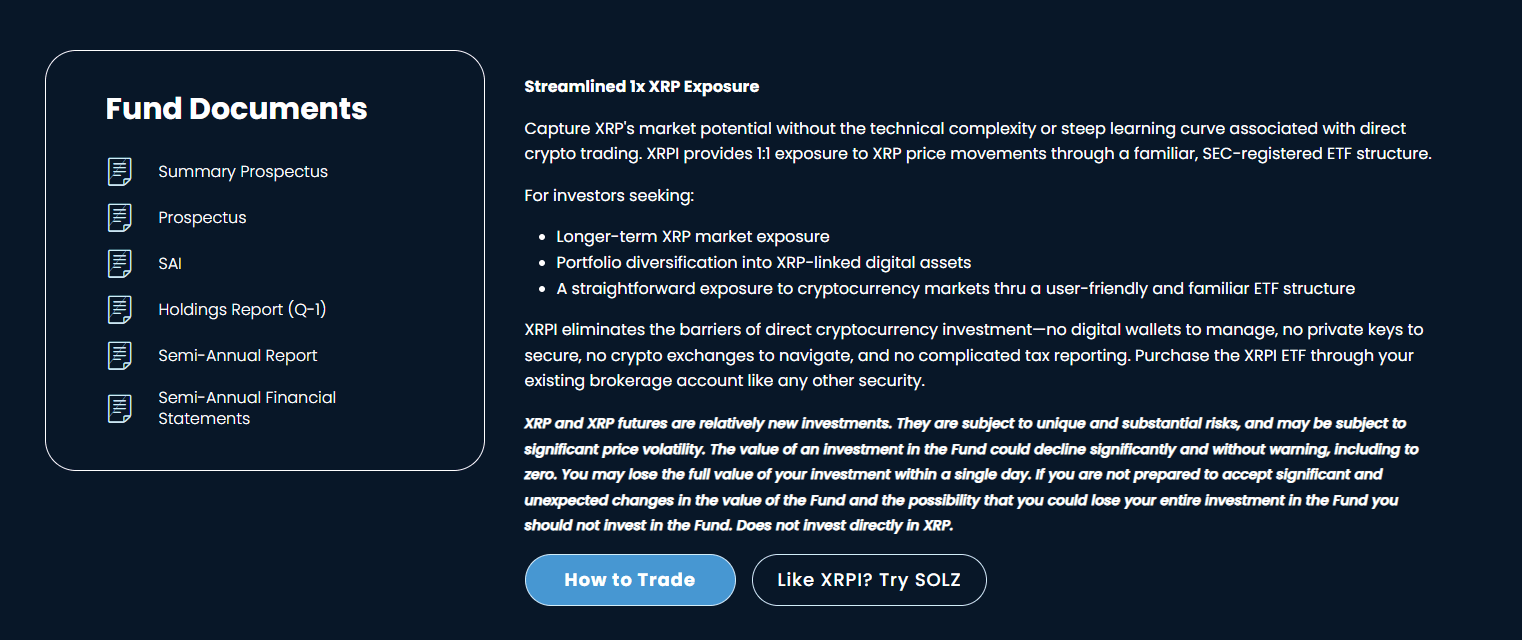The width and height of the screenshot is (1522, 640).
Task: Click the Summary Prospectus document icon
Action: point(119,171)
